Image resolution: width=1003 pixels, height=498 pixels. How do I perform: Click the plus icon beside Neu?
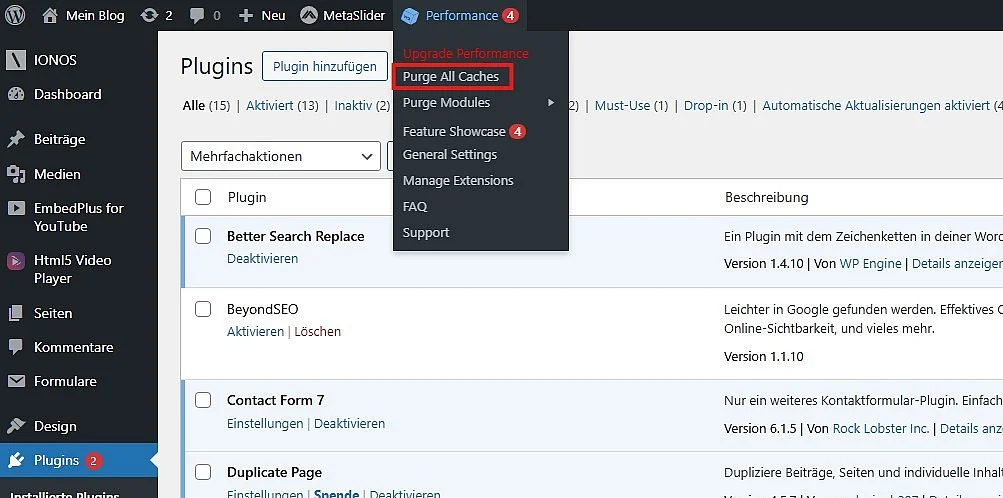point(246,15)
